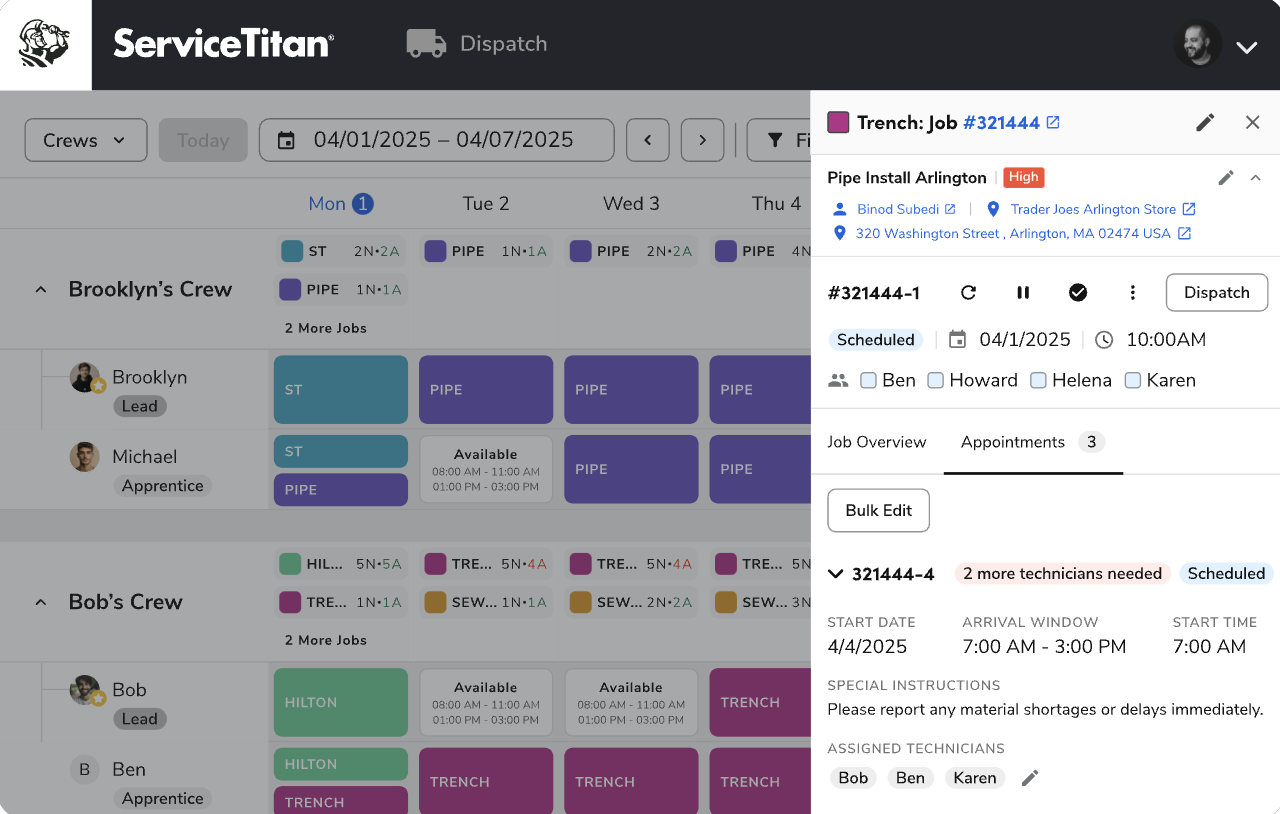Viewport: 1280px width, 814px height.
Task: Click calendar icon next to 04/1/2025
Action: coord(957,340)
